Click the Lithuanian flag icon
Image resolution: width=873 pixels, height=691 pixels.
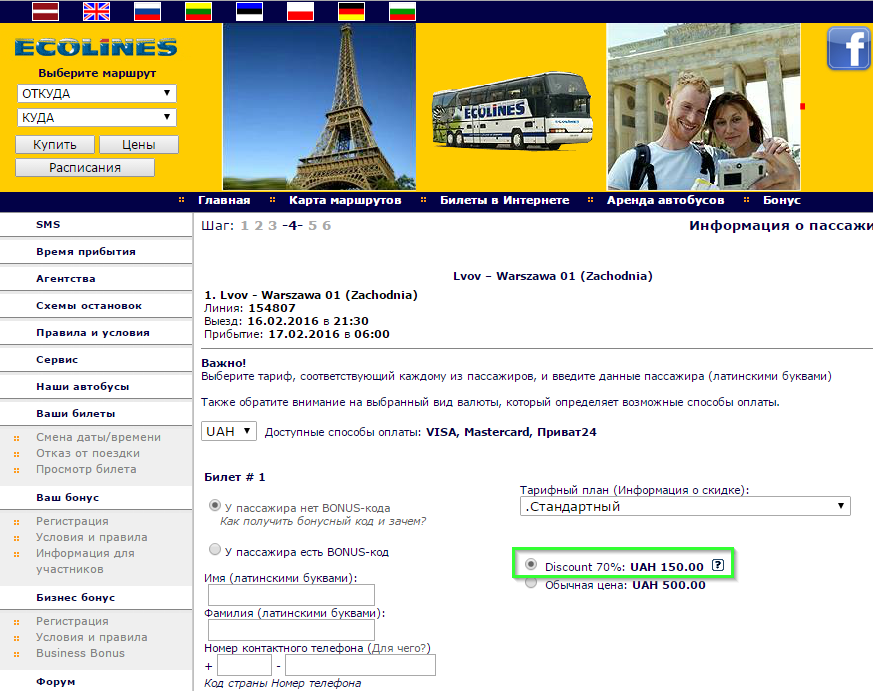point(198,11)
